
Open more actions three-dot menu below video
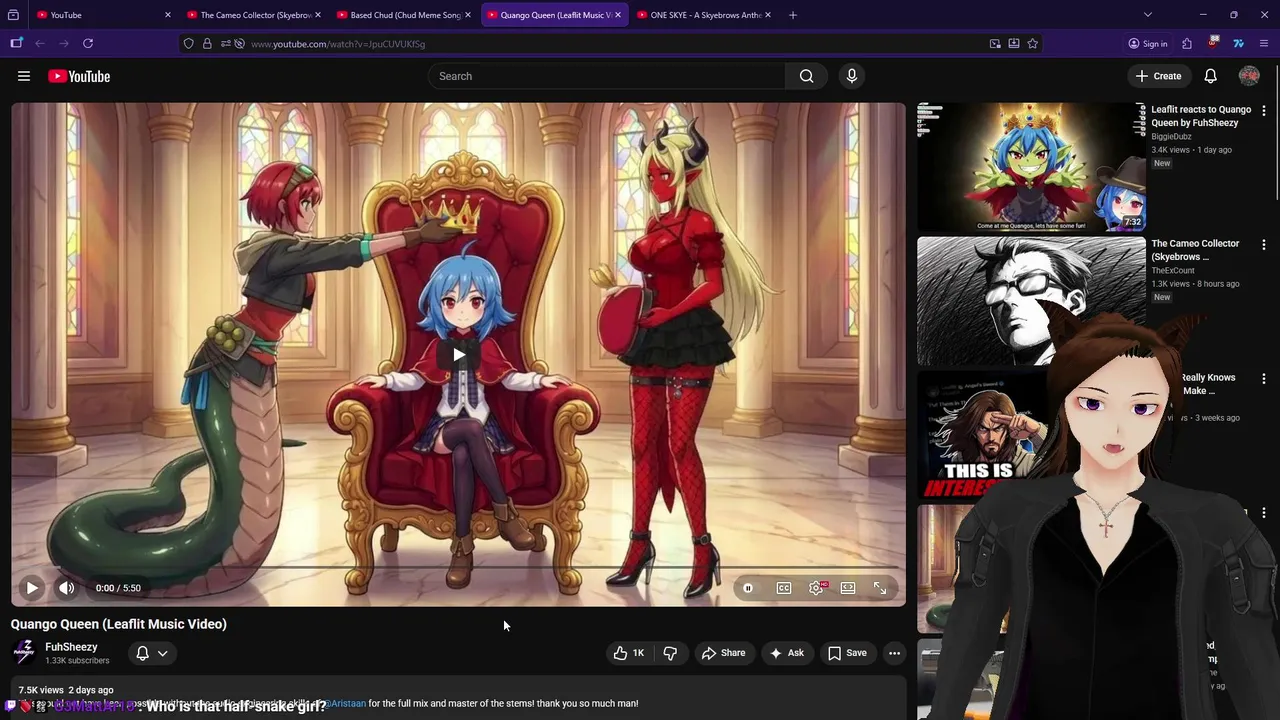click(895, 653)
